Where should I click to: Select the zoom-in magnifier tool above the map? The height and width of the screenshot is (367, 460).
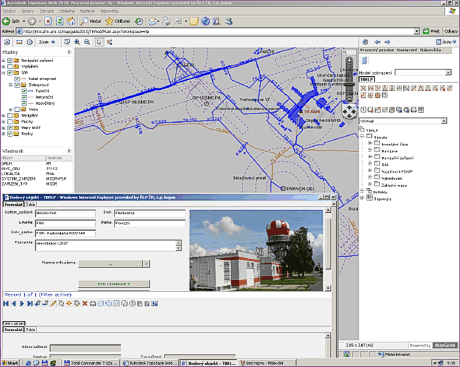coord(77,42)
